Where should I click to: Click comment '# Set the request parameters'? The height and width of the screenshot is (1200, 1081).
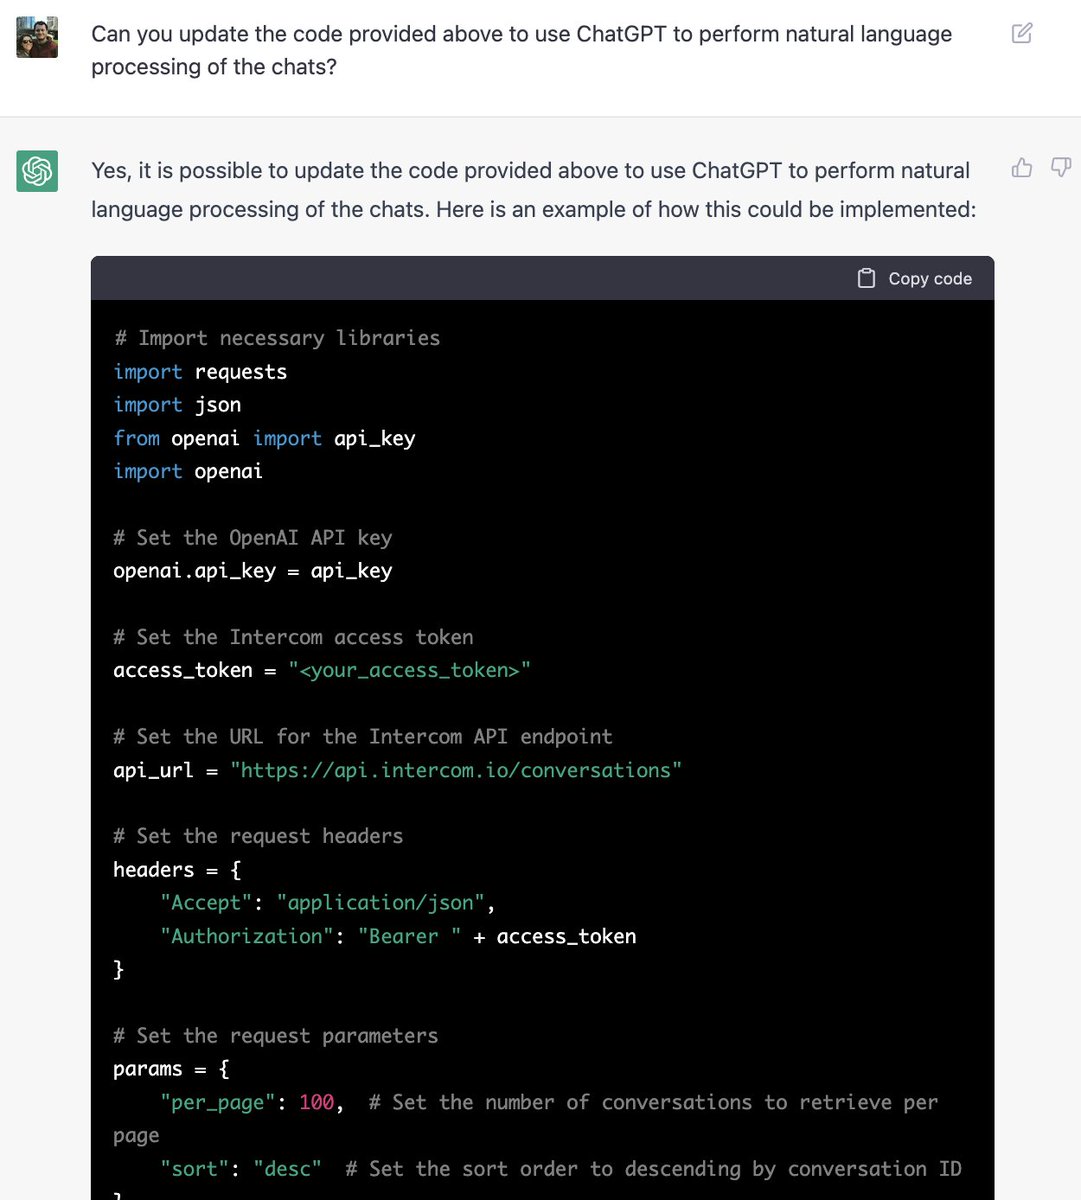coord(276,1036)
